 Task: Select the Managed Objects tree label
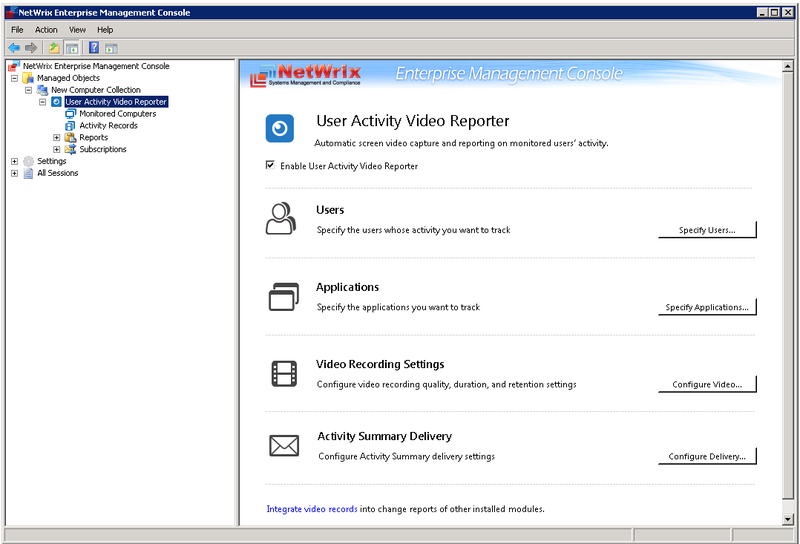coord(68,78)
